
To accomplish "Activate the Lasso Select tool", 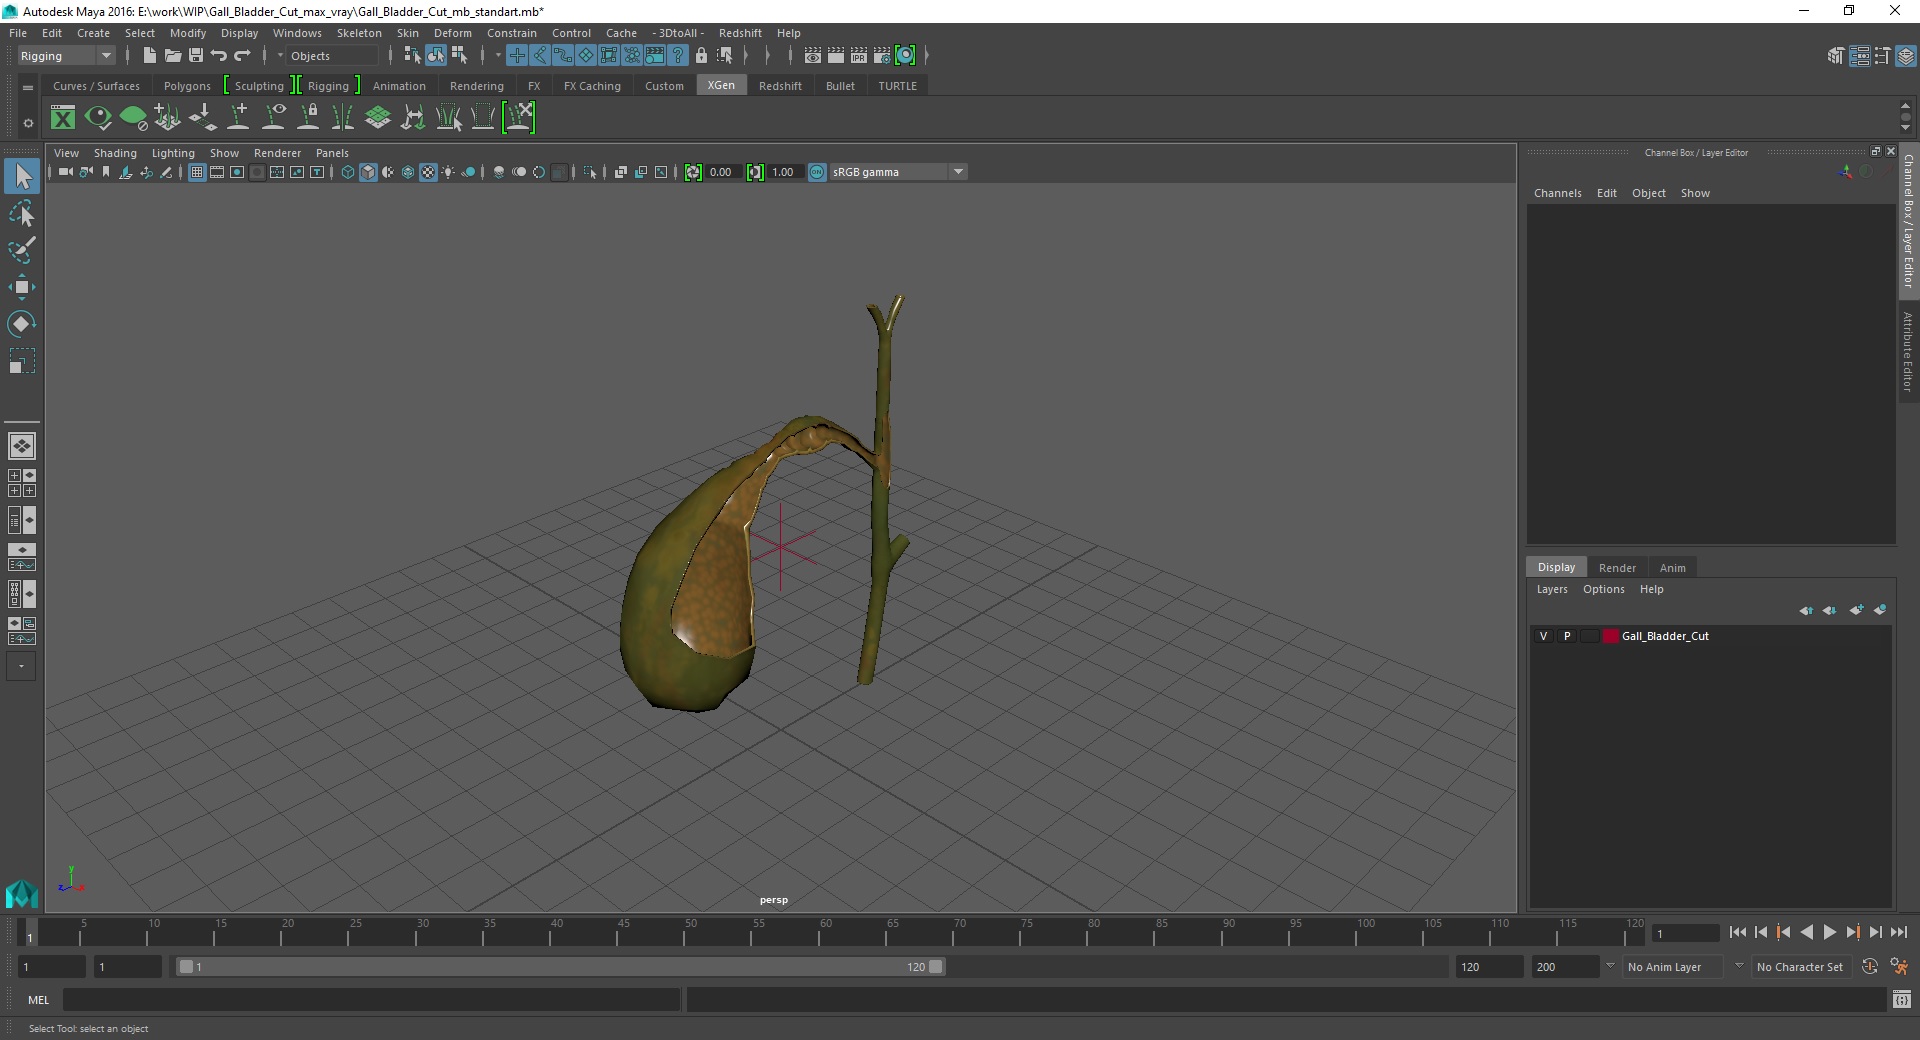I will [x=21, y=213].
